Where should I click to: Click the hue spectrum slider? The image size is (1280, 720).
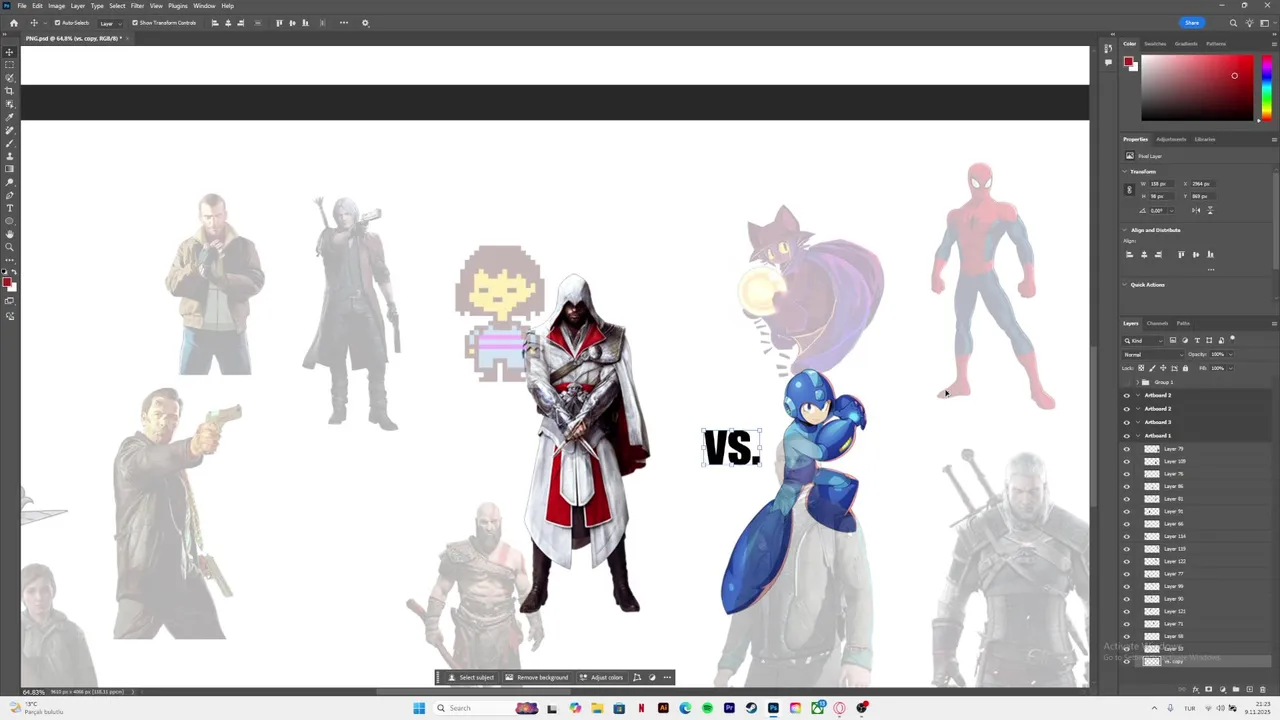(1267, 88)
